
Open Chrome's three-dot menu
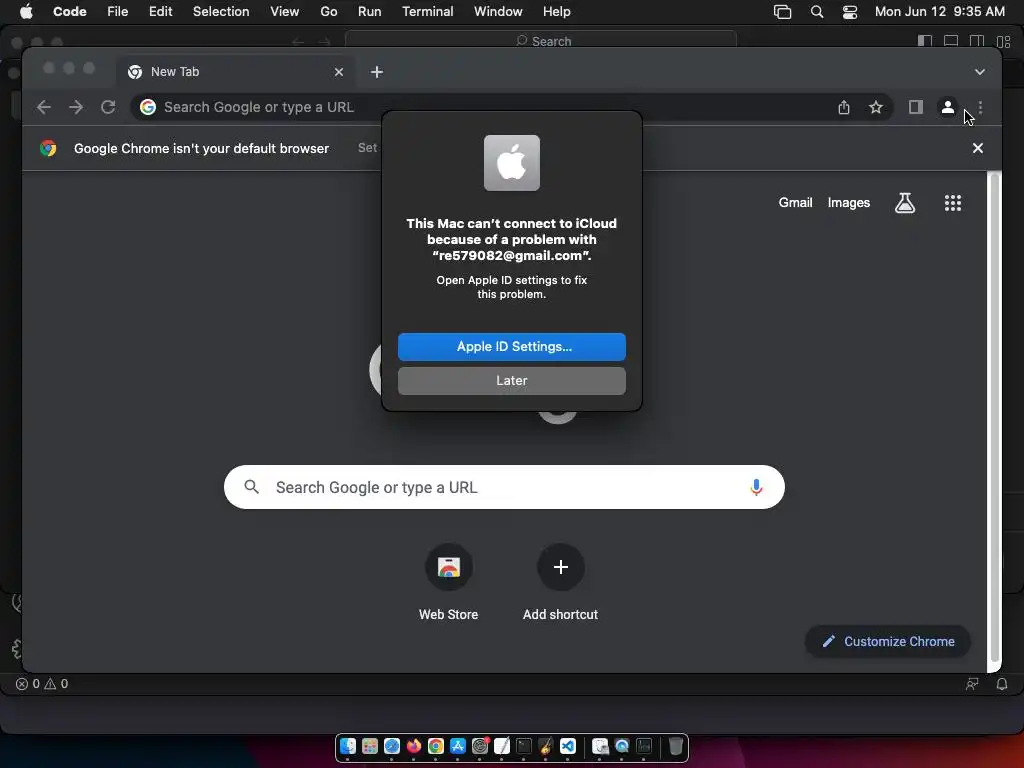(980, 107)
